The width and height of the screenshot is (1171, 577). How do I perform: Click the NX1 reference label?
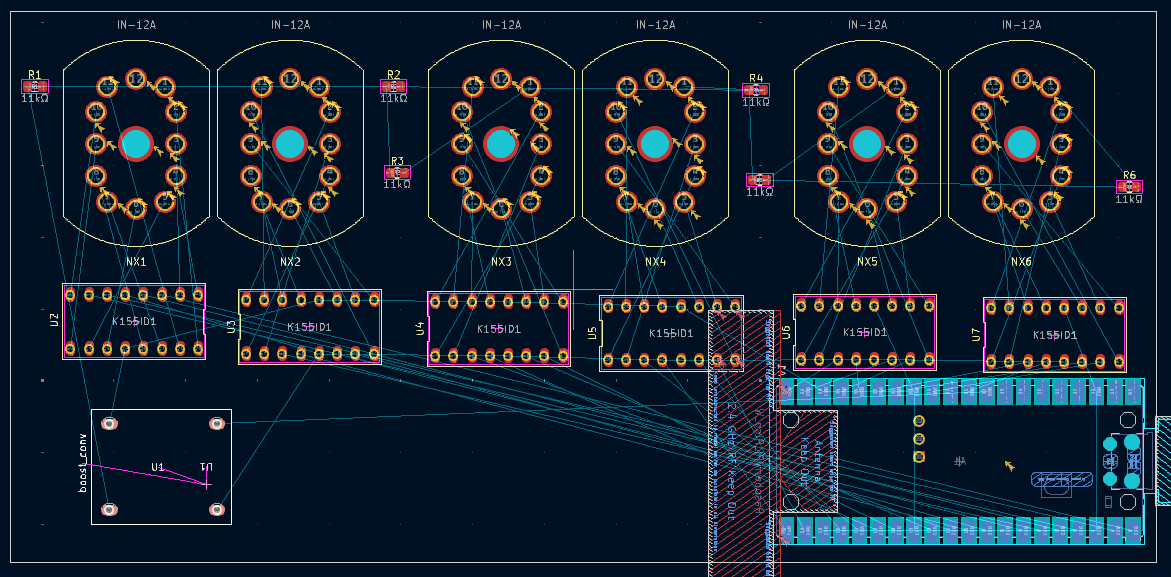[136, 263]
